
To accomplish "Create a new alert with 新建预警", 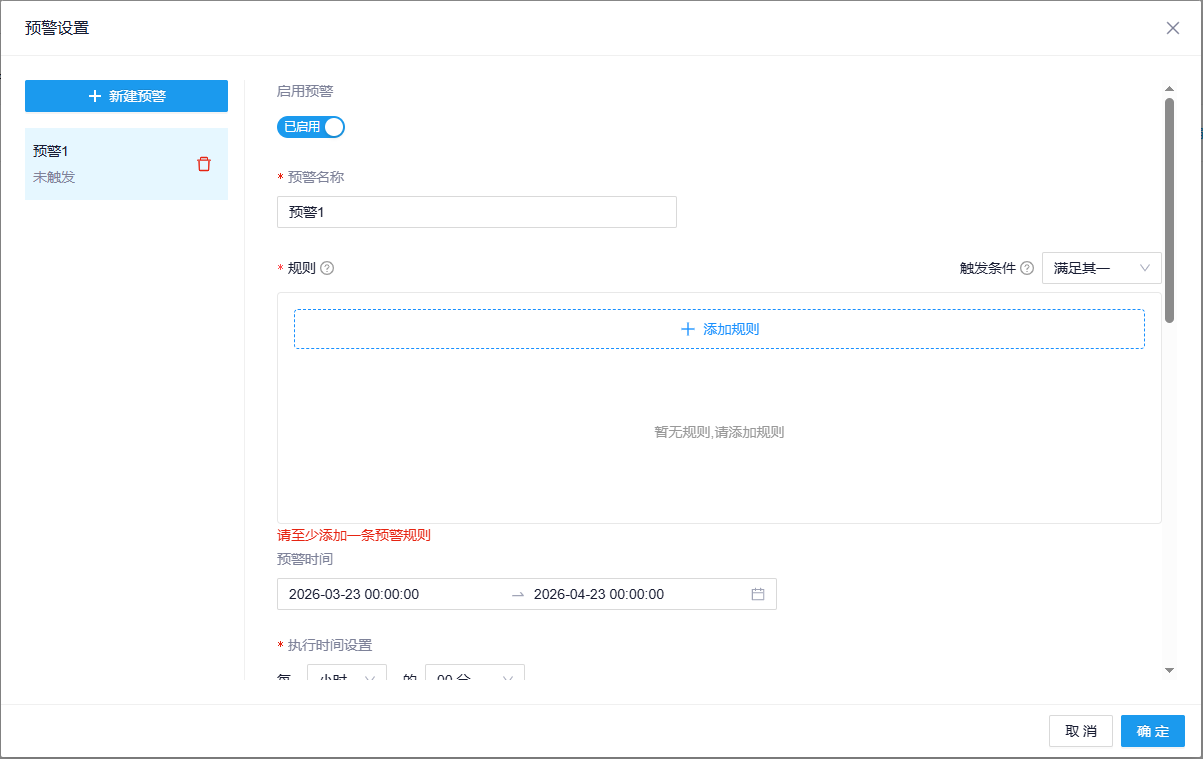I will pos(126,95).
